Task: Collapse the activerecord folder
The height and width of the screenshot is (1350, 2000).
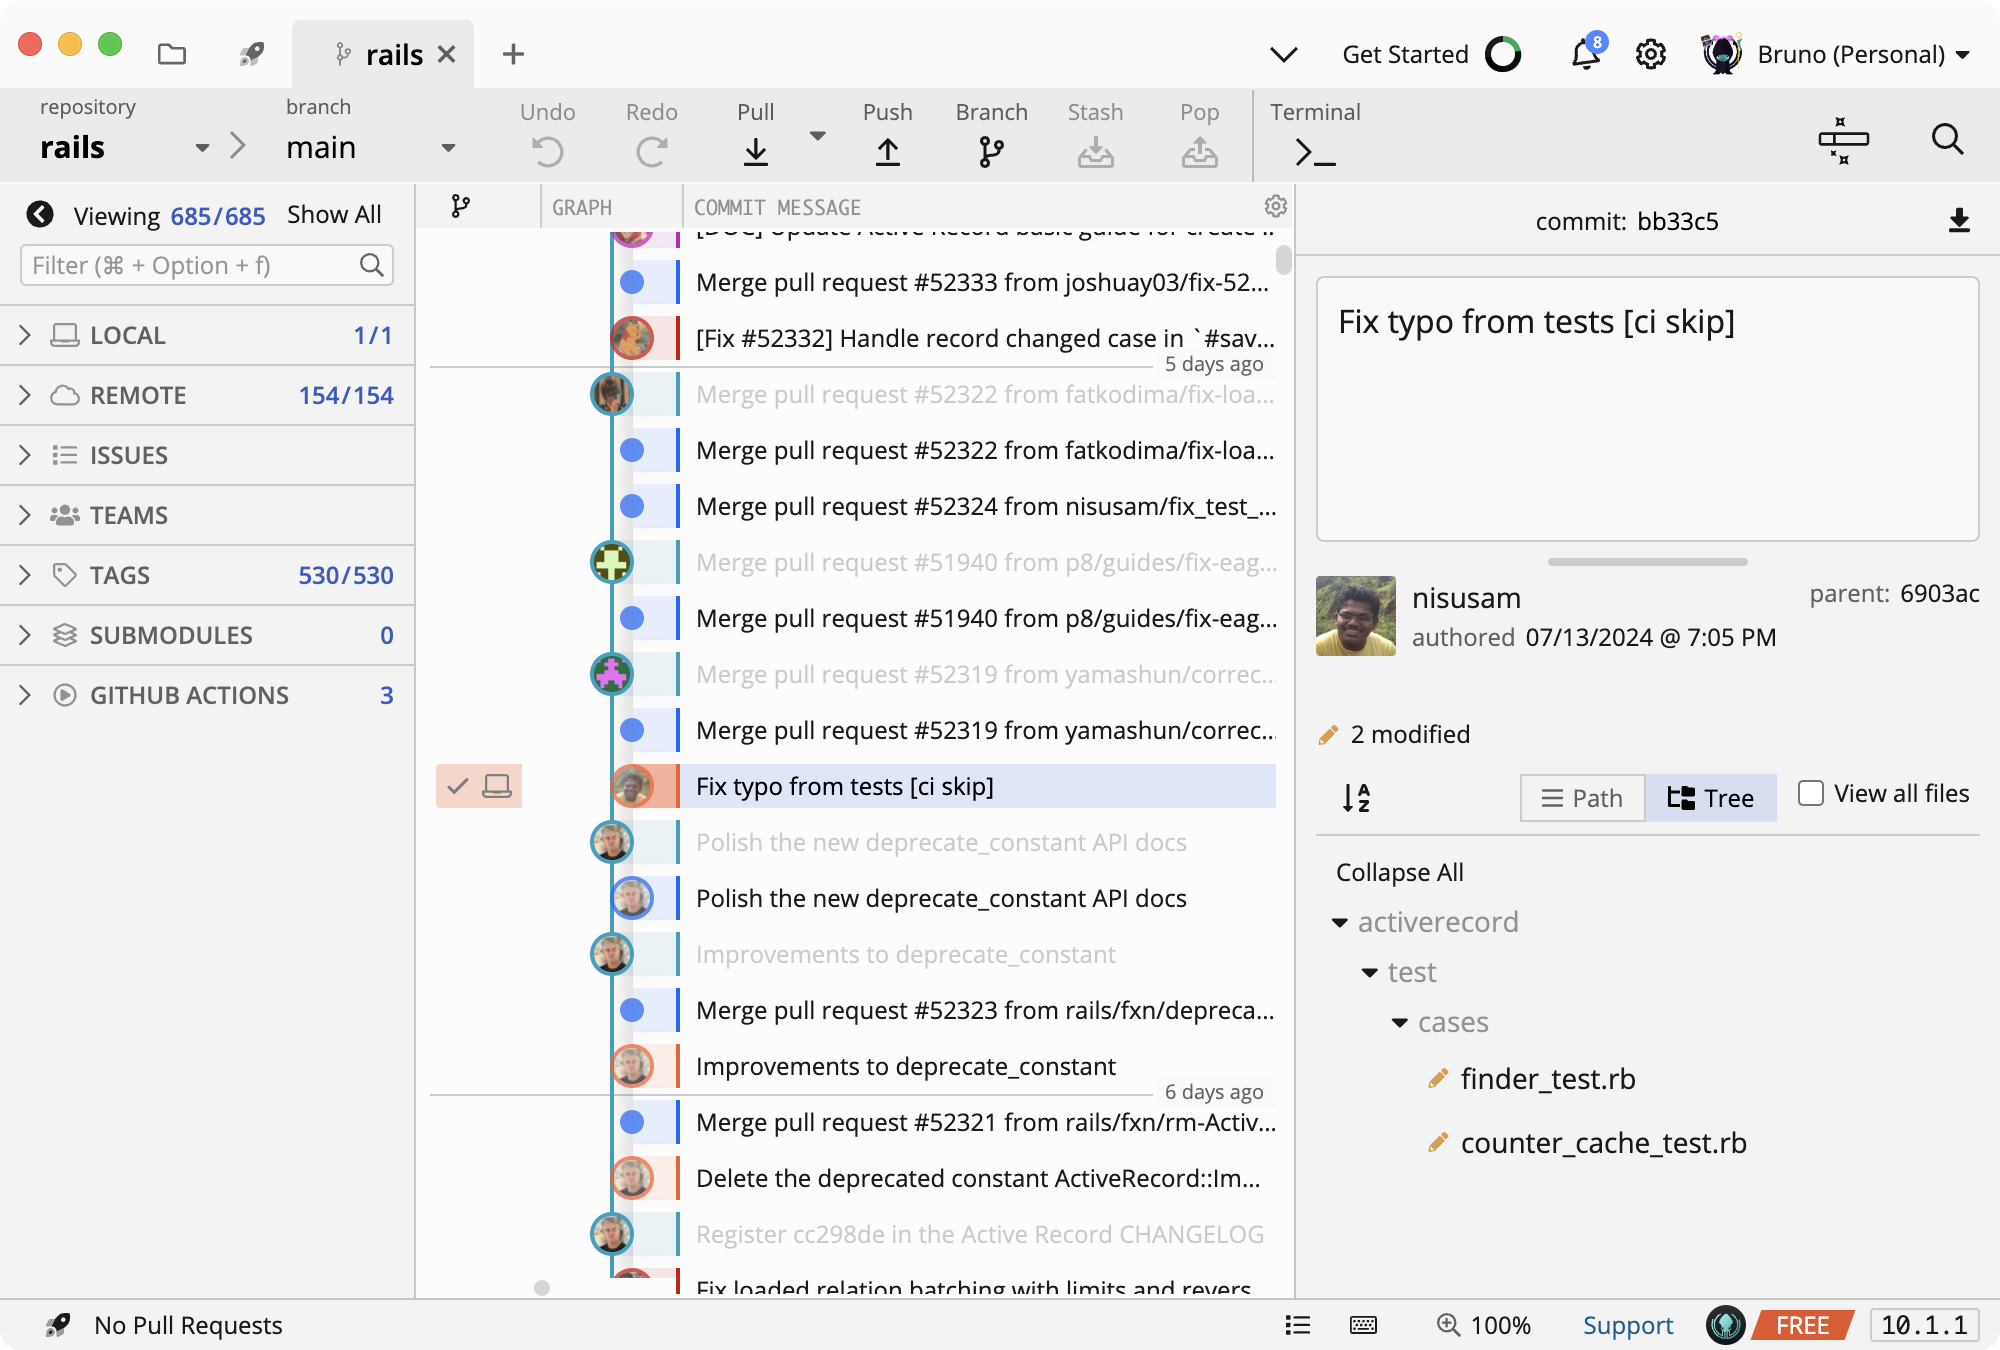Action: click(1340, 922)
